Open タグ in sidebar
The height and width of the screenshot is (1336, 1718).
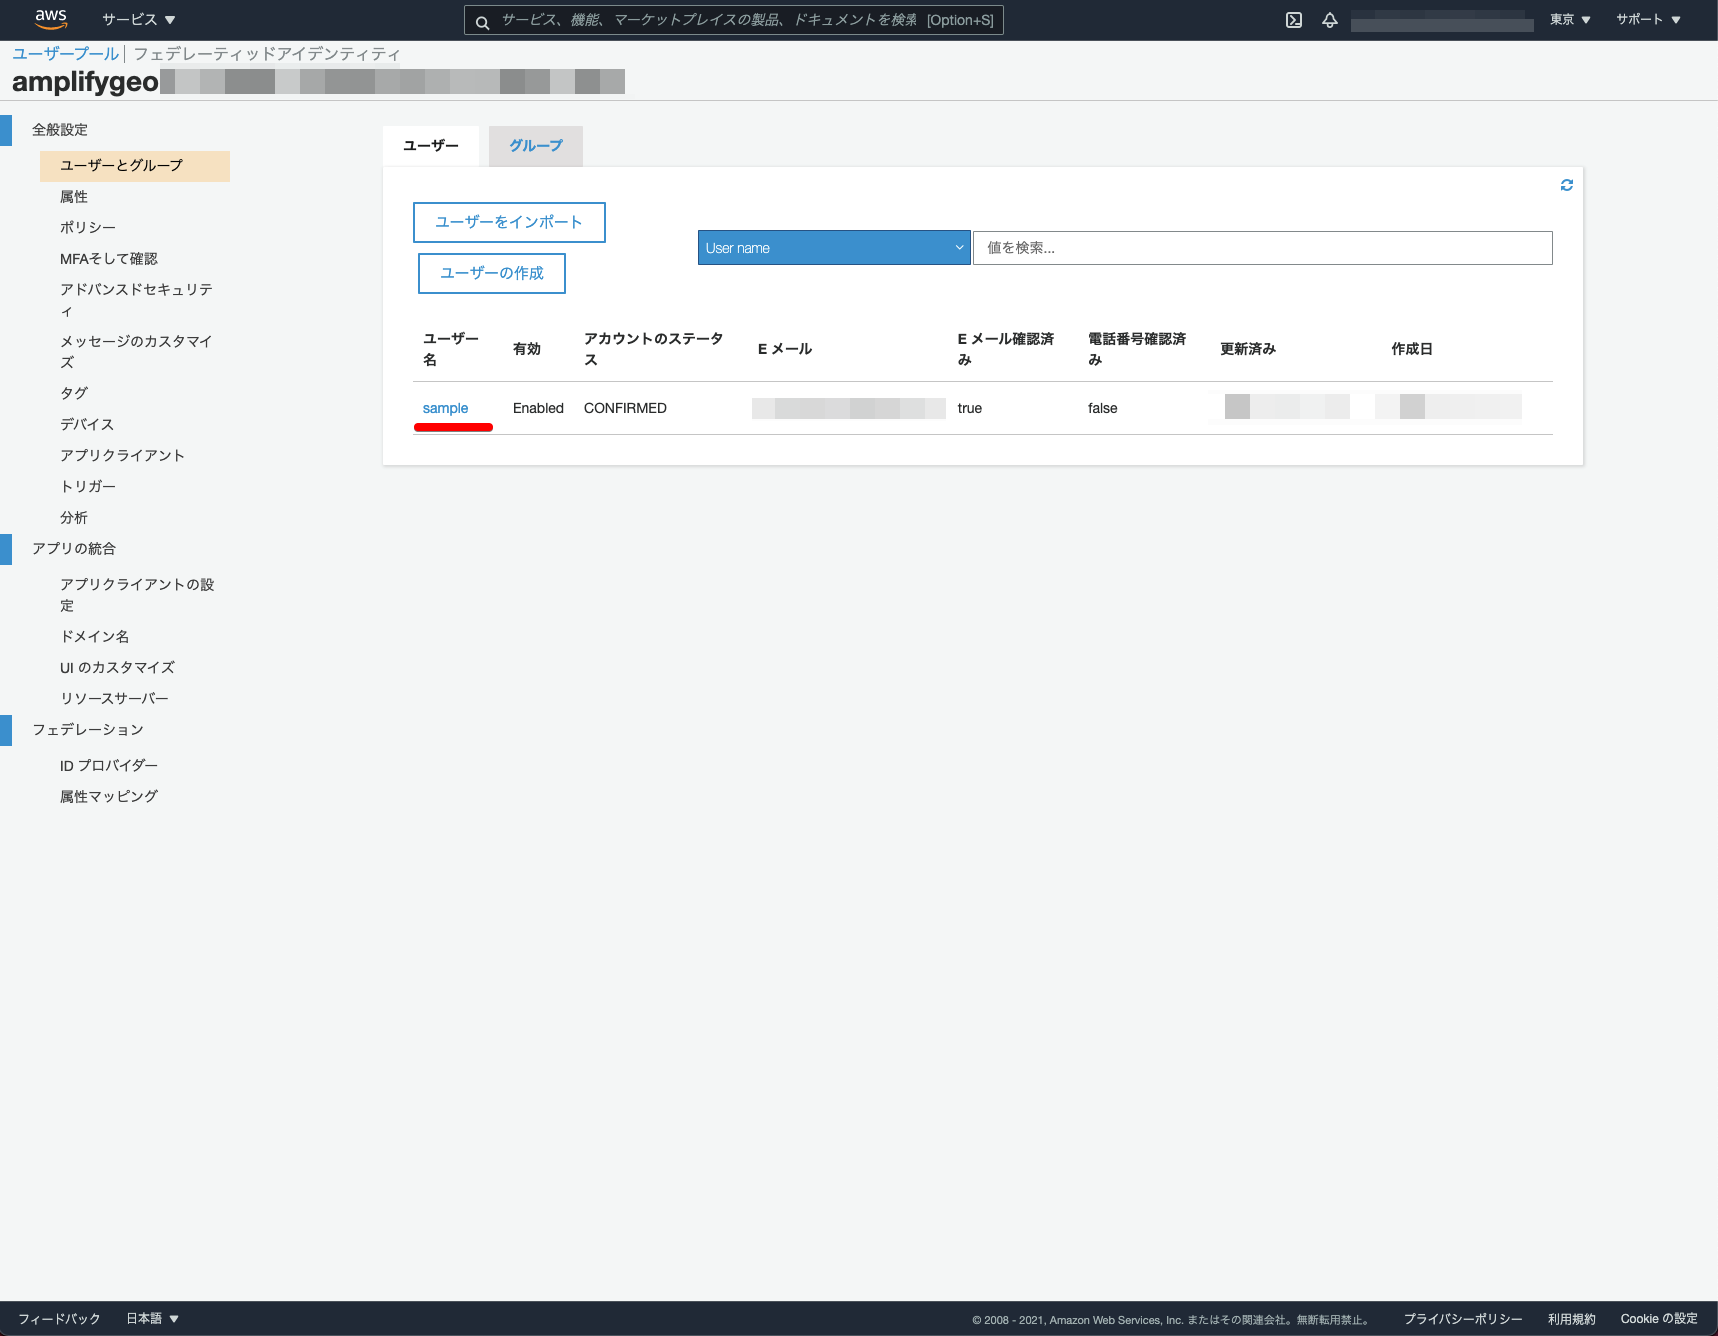(x=74, y=394)
